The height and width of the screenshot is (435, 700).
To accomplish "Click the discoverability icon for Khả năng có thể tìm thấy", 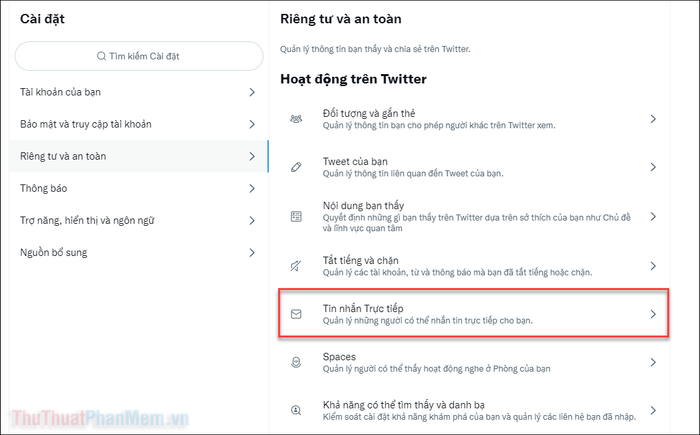I will [296, 410].
